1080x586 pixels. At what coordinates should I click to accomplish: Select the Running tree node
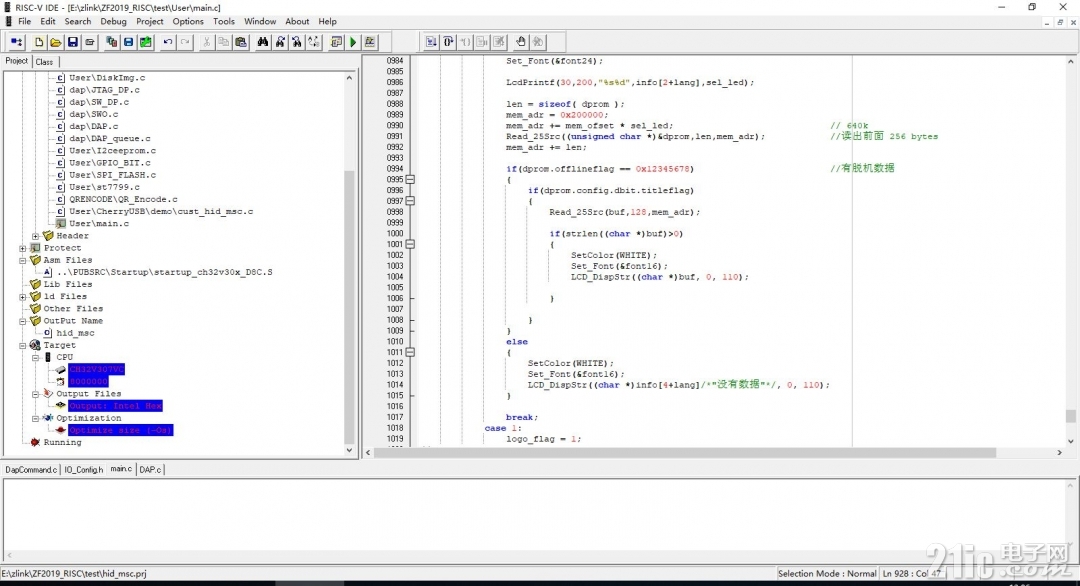(x=62, y=443)
